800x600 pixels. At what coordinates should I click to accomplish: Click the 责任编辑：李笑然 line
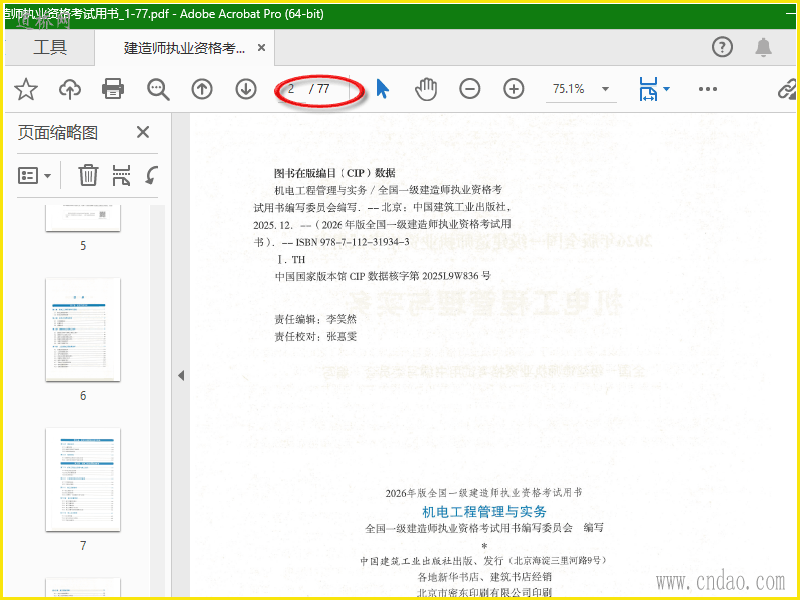point(316,319)
